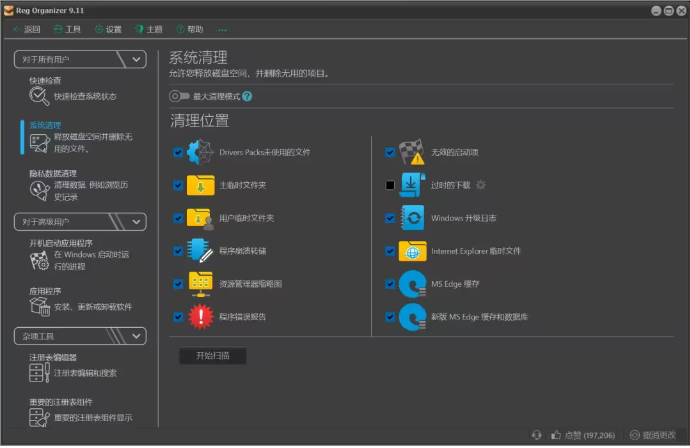
Task: Uncheck the MS Edge 缓存 checkbox
Action: click(390, 284)
